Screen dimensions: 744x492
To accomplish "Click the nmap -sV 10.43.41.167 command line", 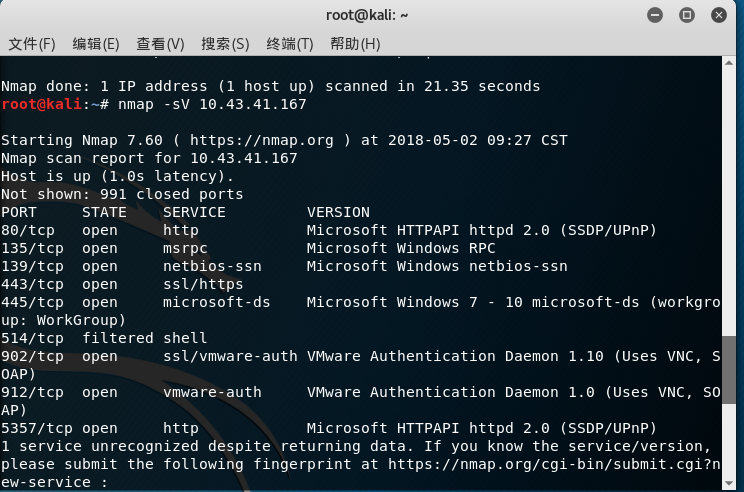I will (212, 104).
